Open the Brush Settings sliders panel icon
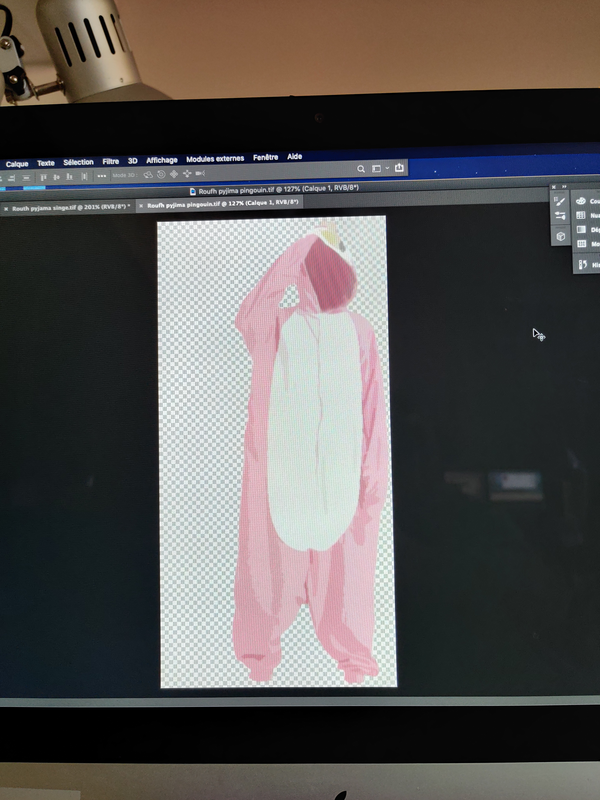 [x=560, y=216]
